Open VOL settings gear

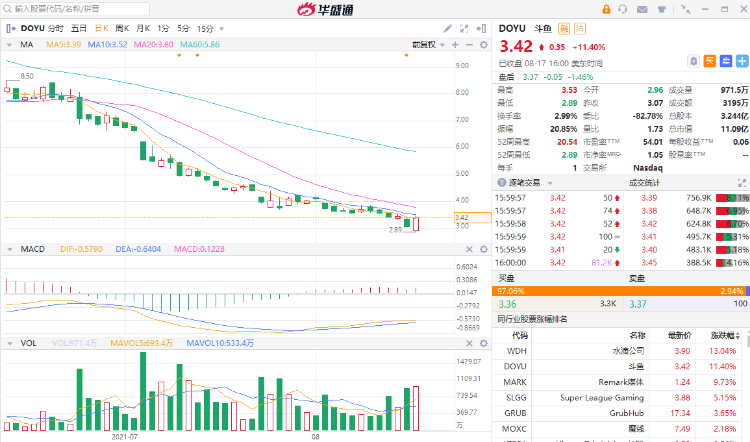(x=484, y=343)
